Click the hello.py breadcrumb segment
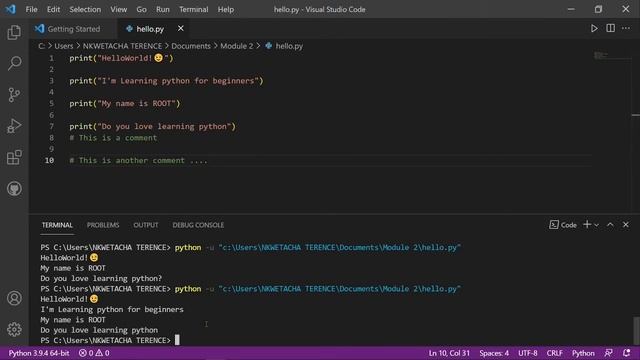 coord(284,46)
